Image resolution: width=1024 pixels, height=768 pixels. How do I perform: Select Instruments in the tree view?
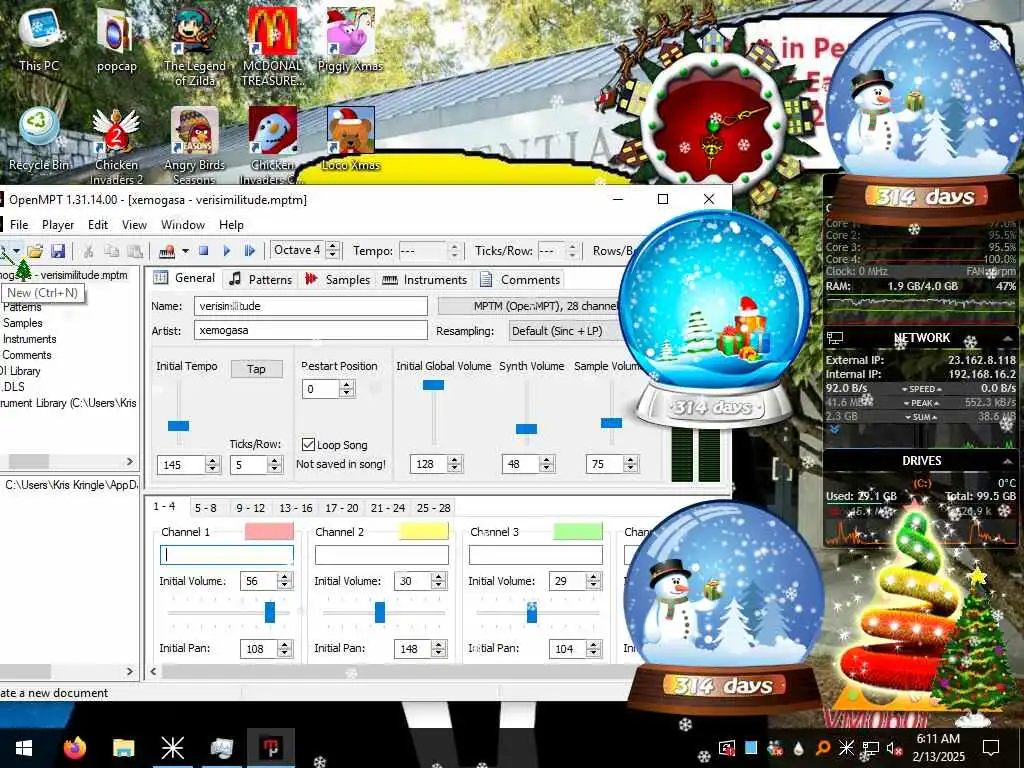[29, 339]
